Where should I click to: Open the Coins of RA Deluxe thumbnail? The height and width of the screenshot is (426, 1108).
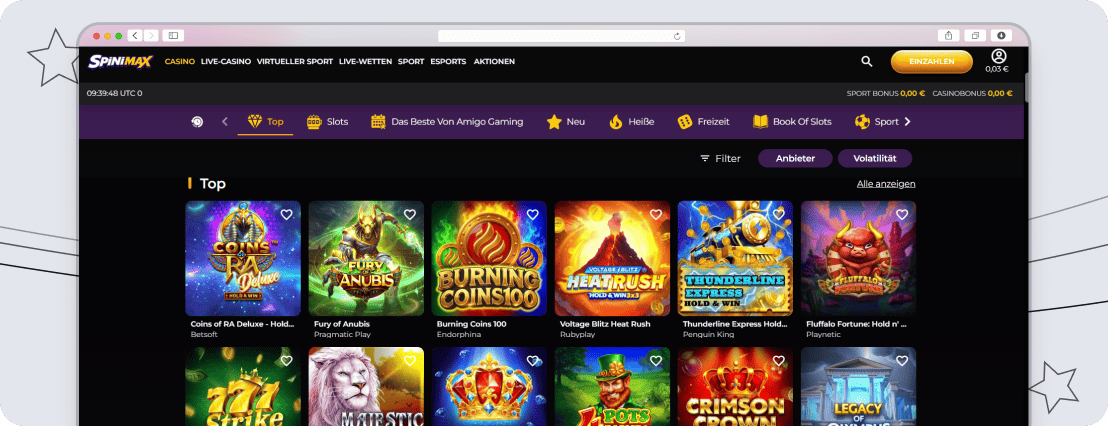(x=243, y=258)
